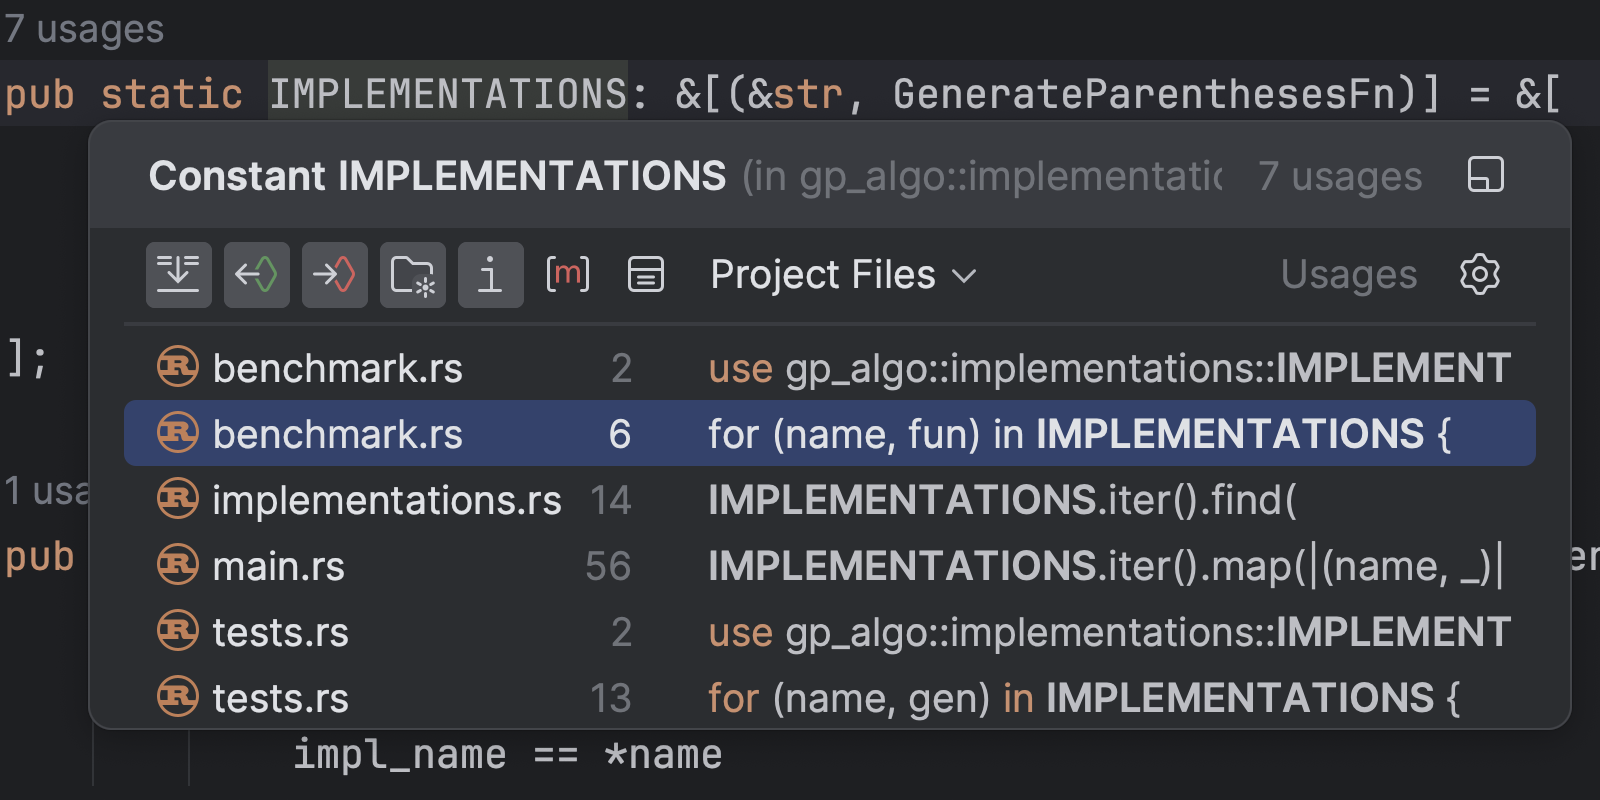Click the folder with asterisk toolbar icon
The image size is (1600, 800).
click(x=412, y=274)
